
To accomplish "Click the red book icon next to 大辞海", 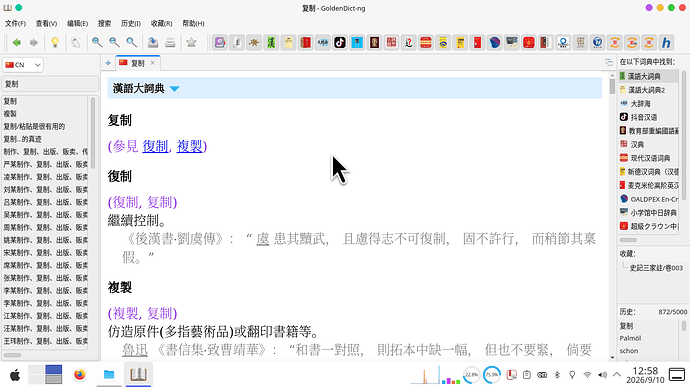I will point(305,42).
